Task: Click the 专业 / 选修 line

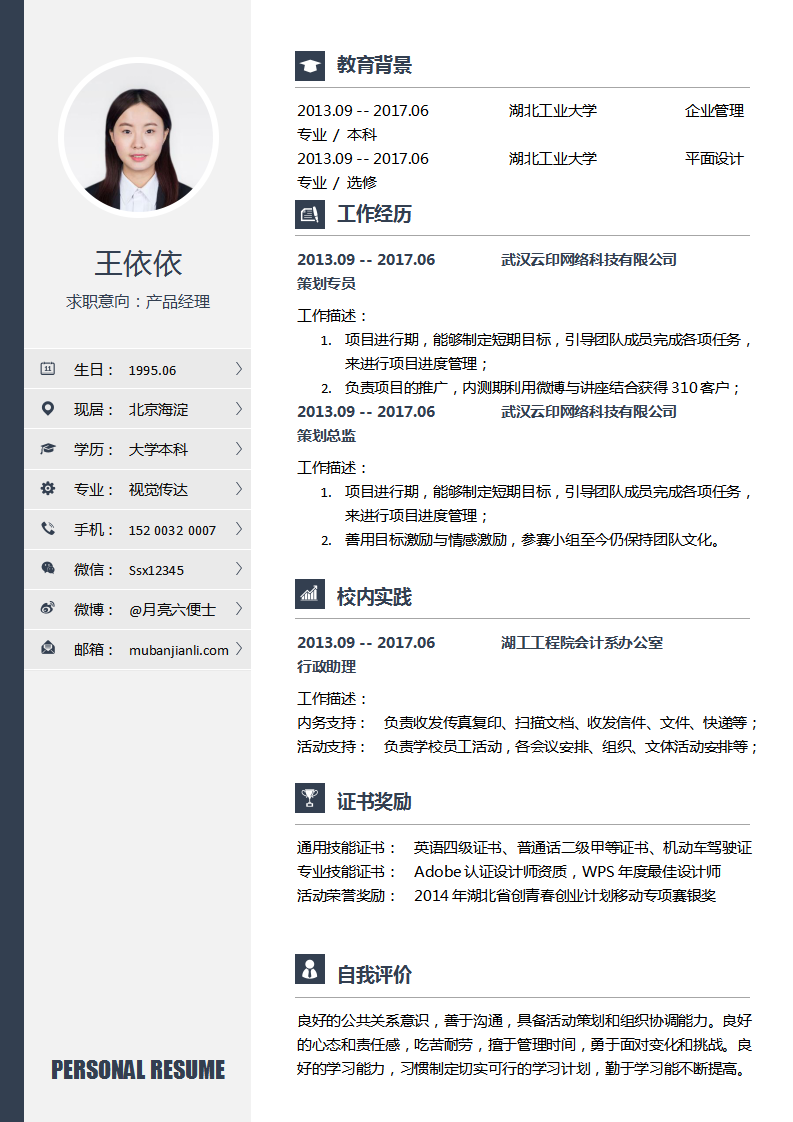Action: point(337,182)
